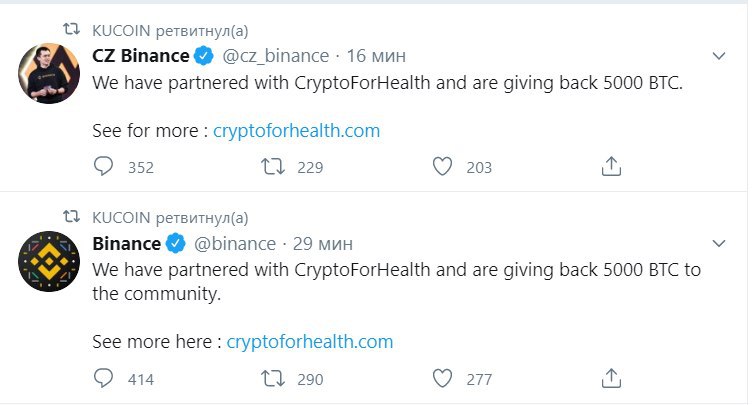This screenshot has width=755, height=405.
Task: Open Binance logo profile picture
Action: tap(49, 261)
